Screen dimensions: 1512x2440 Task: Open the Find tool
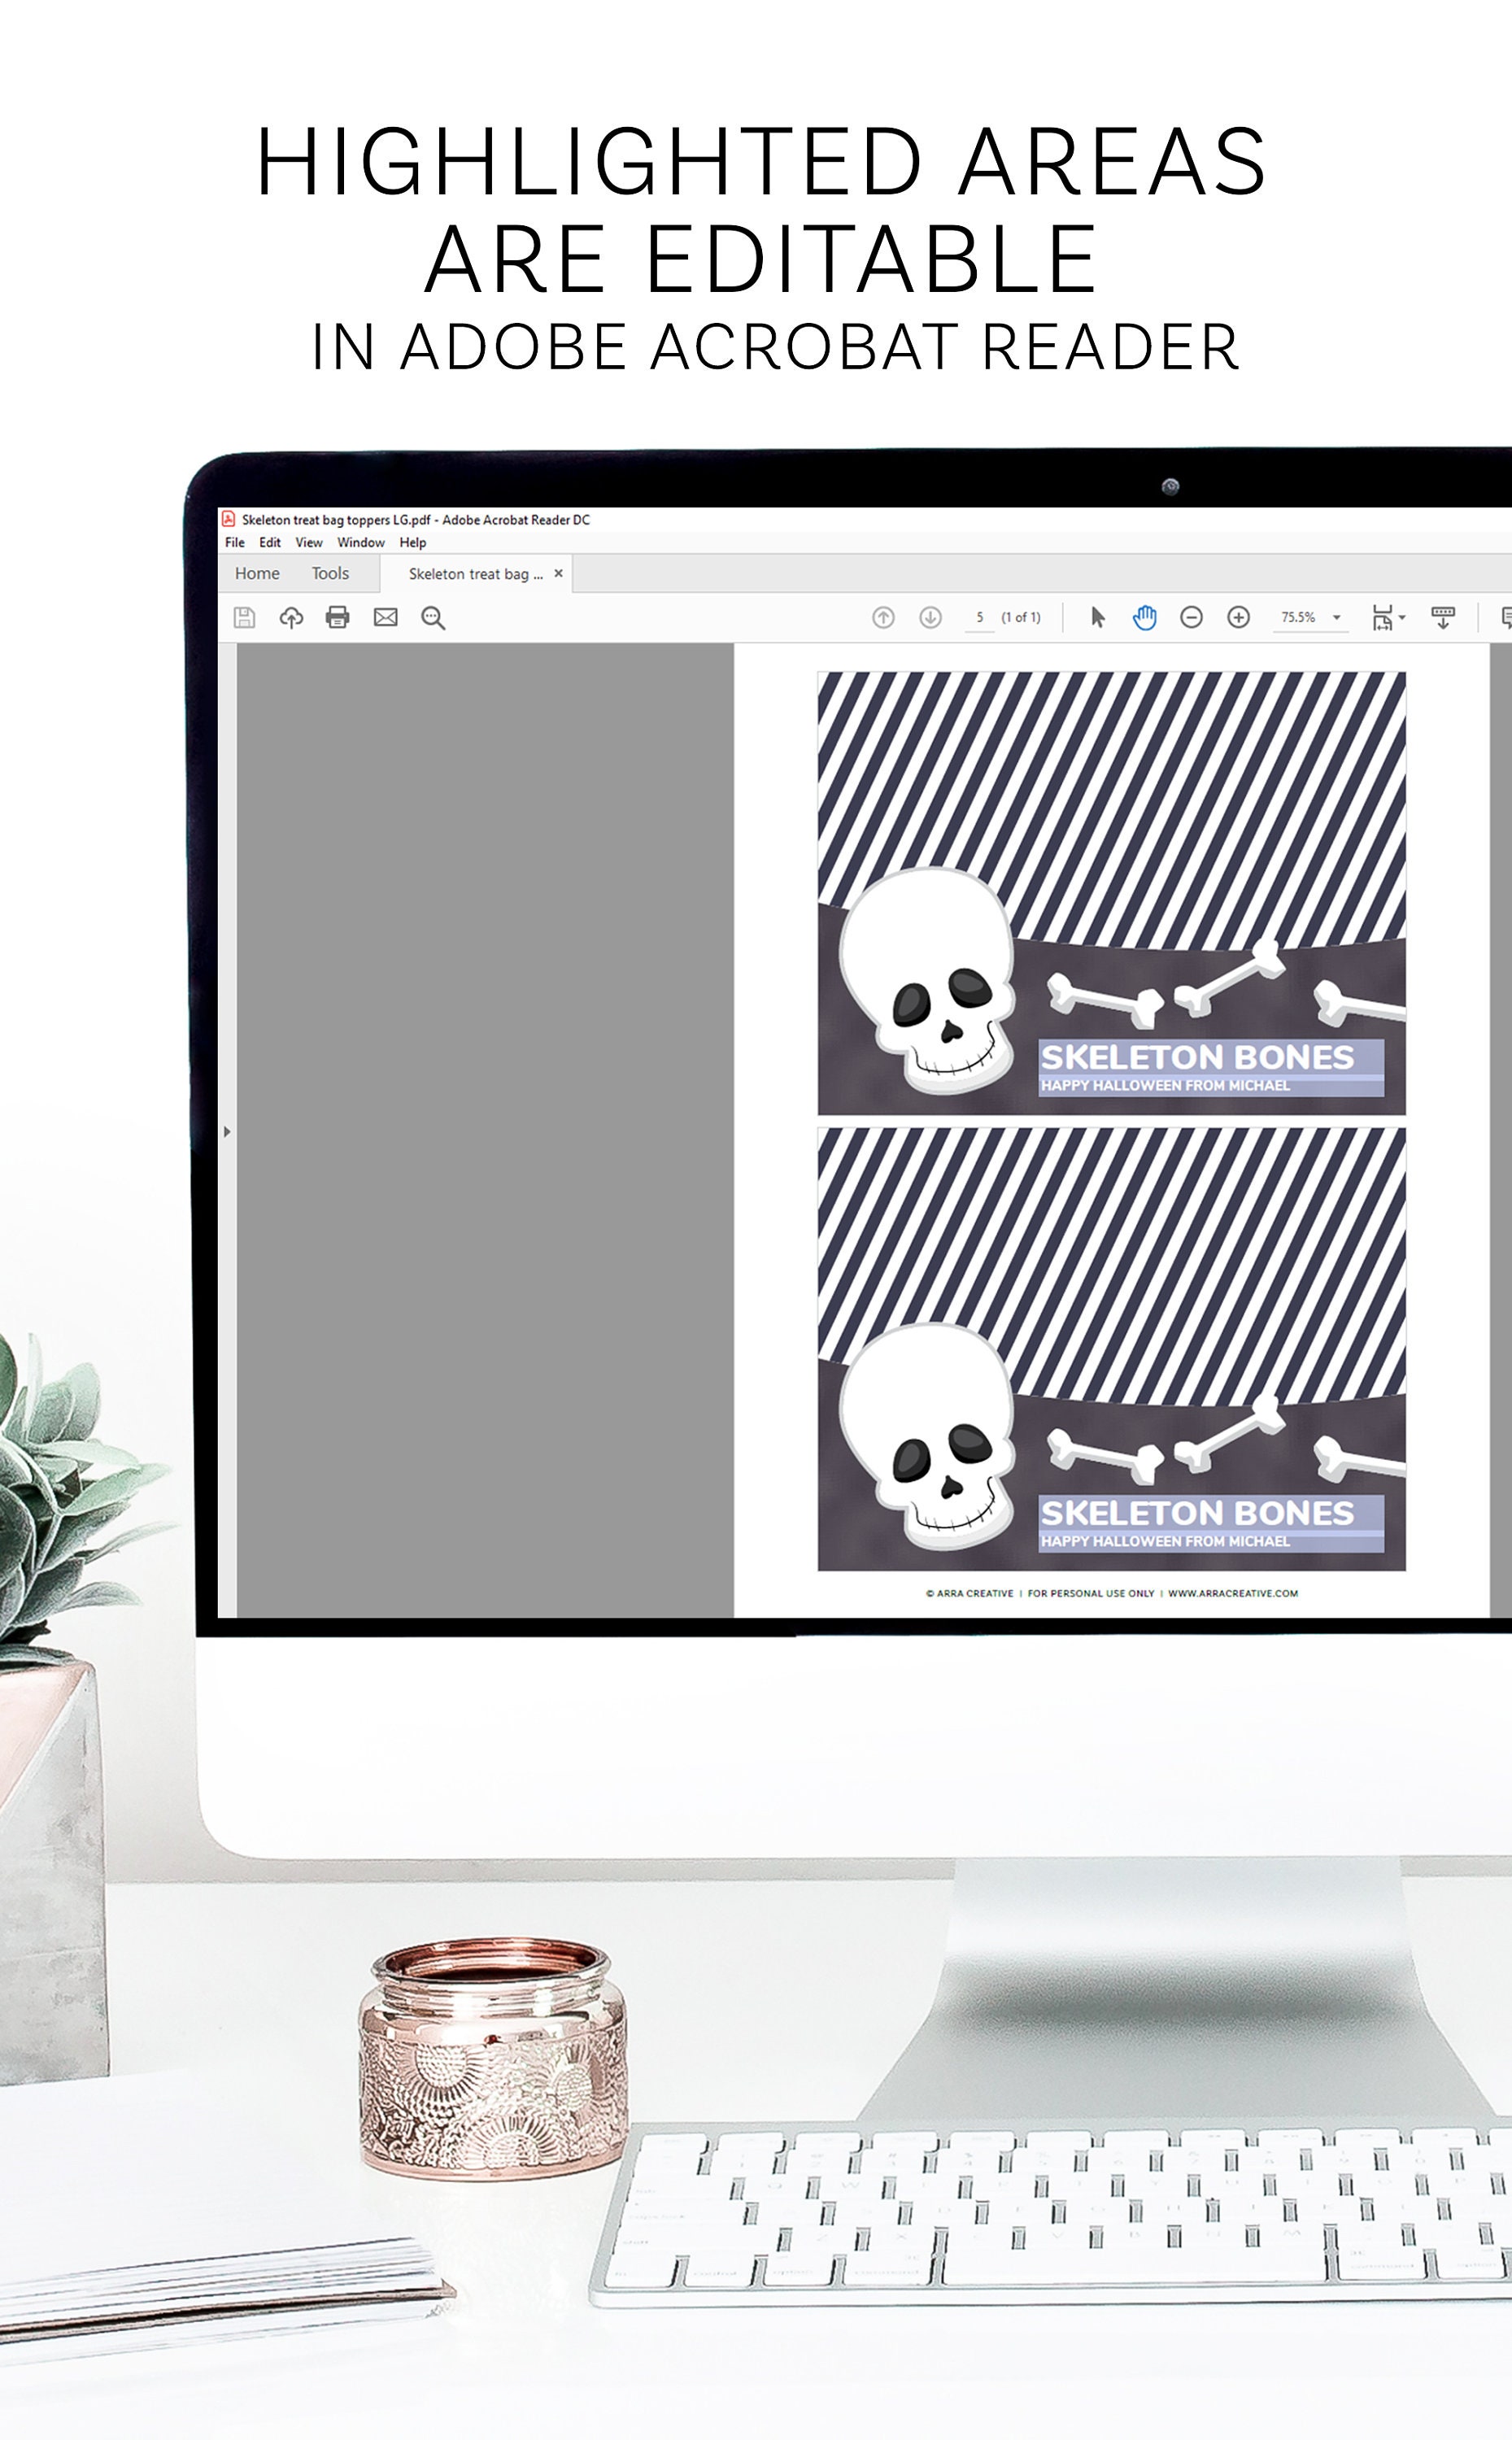point(432,618)
